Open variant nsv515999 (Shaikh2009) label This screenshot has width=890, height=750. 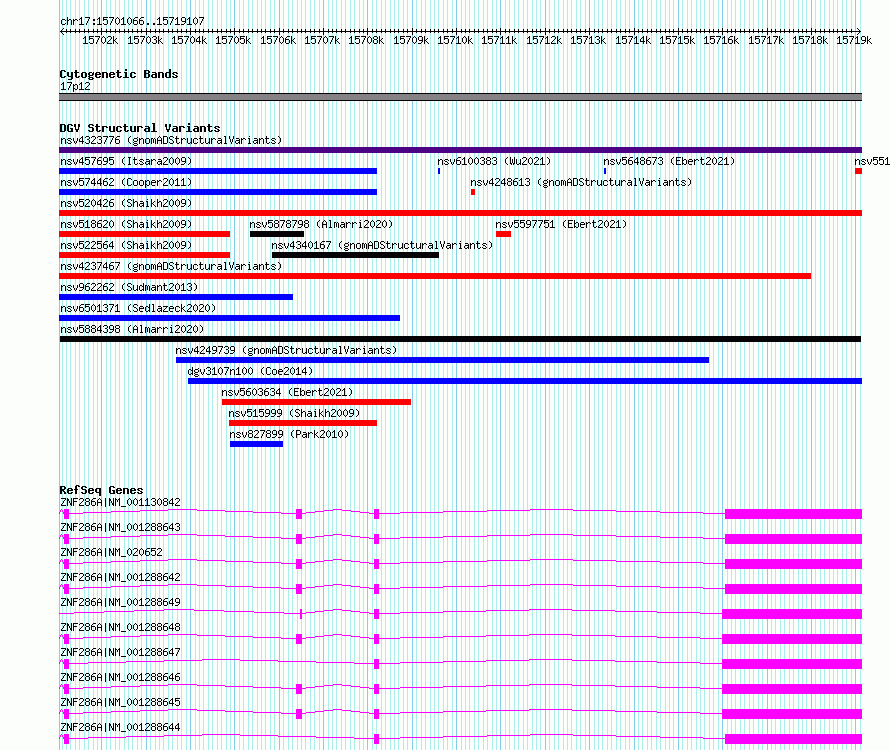pyautogui.click(x=294, y=413)
